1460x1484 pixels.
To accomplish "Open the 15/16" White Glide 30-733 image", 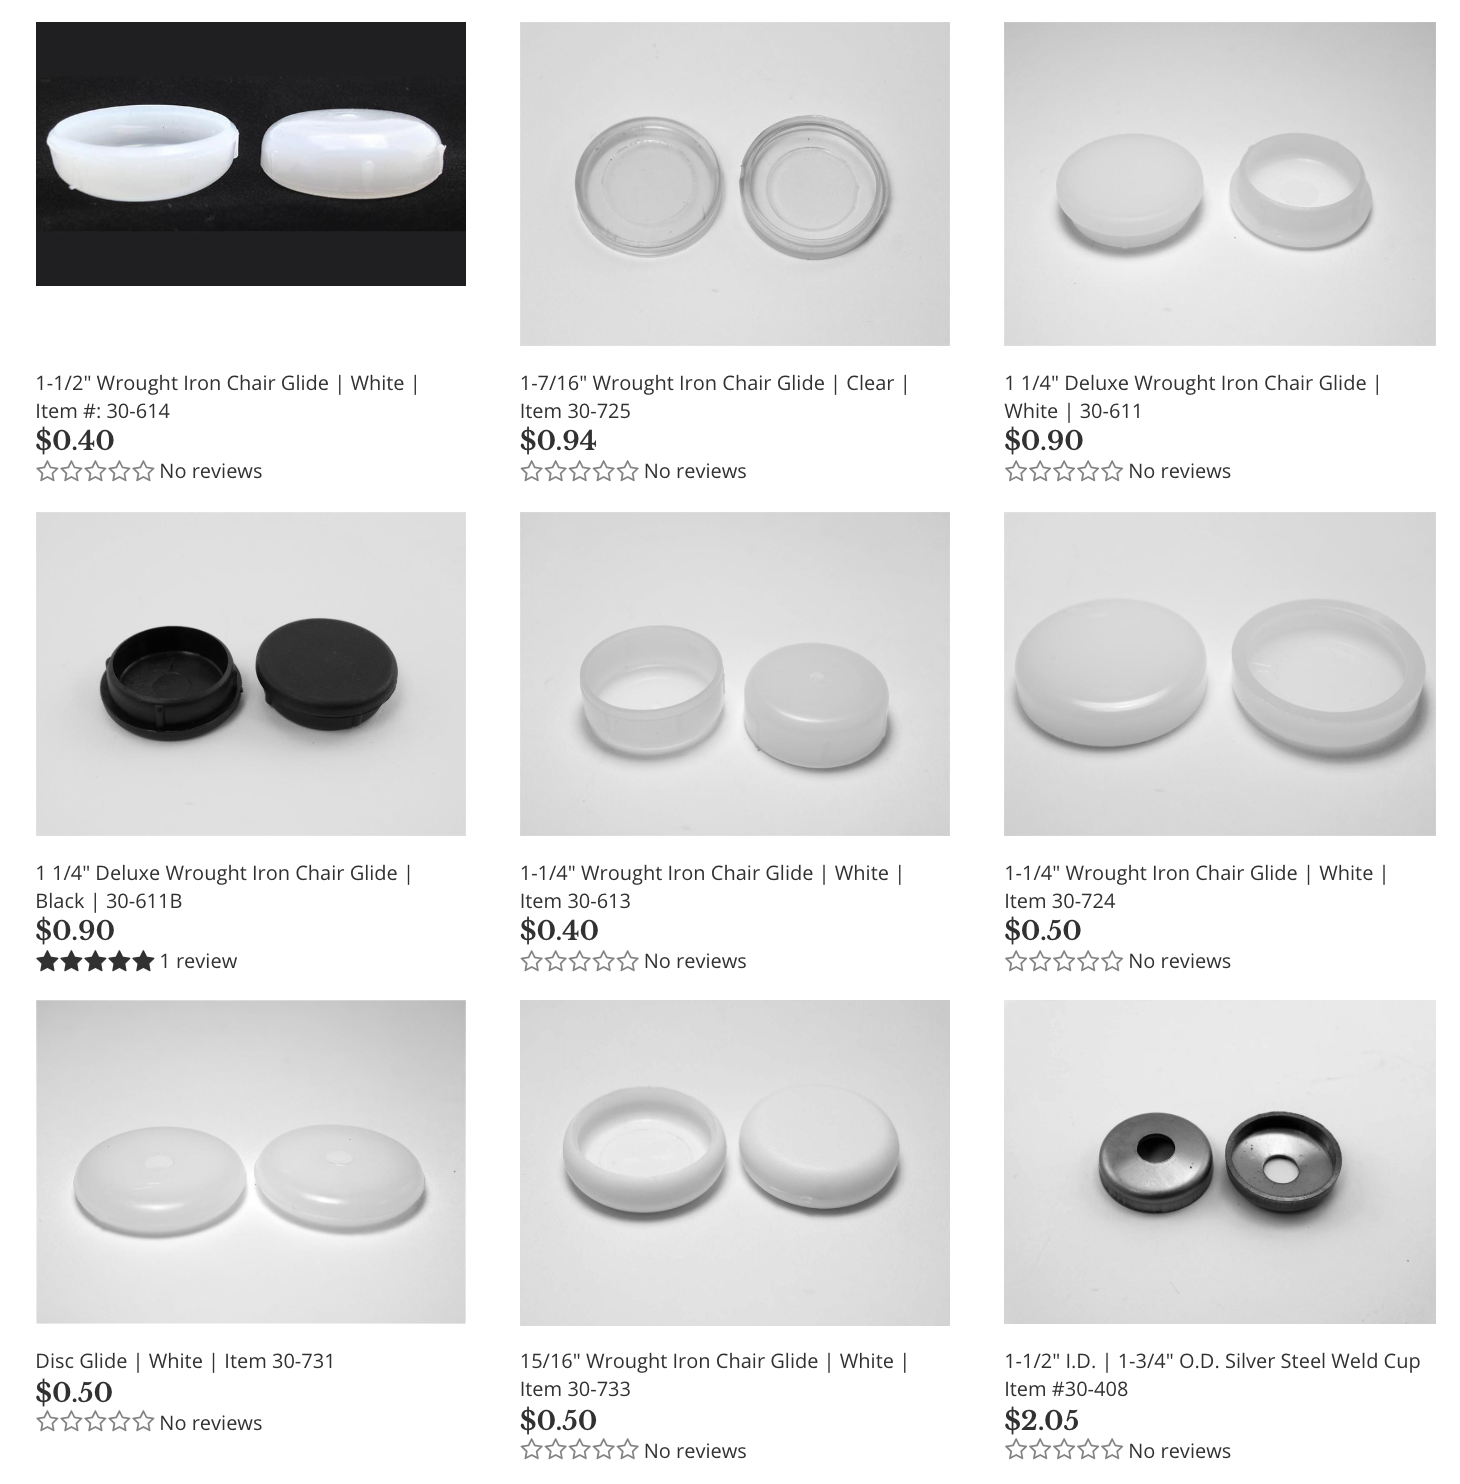I will [x=735, y=1163].
